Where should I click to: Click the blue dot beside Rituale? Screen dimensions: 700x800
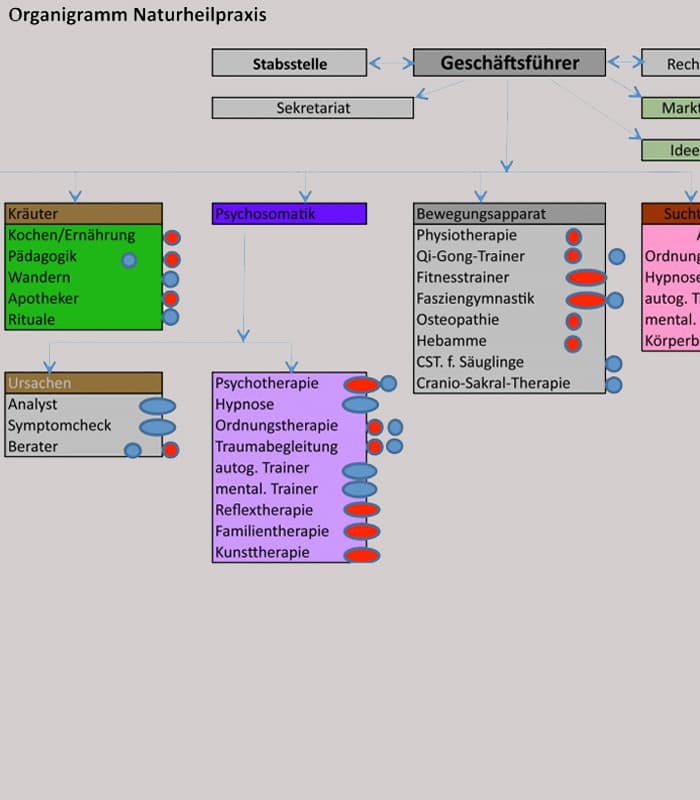(171, 317)
